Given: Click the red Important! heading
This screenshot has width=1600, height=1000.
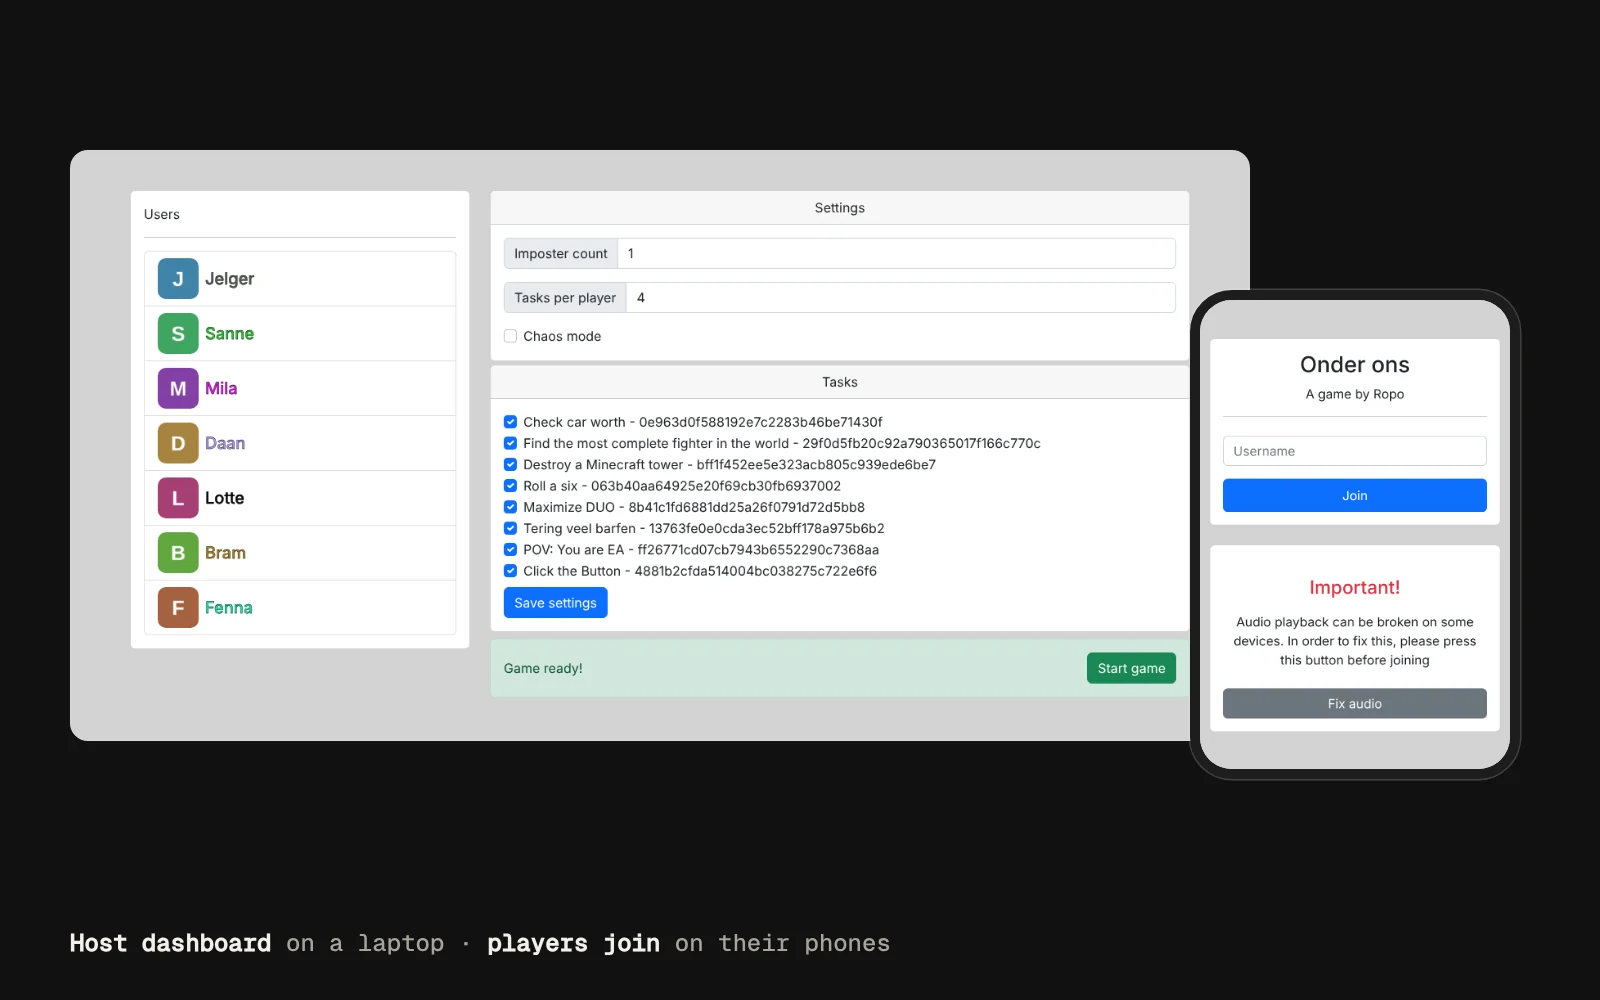Looking at the screenshot, I should [x=1354, y=588].
